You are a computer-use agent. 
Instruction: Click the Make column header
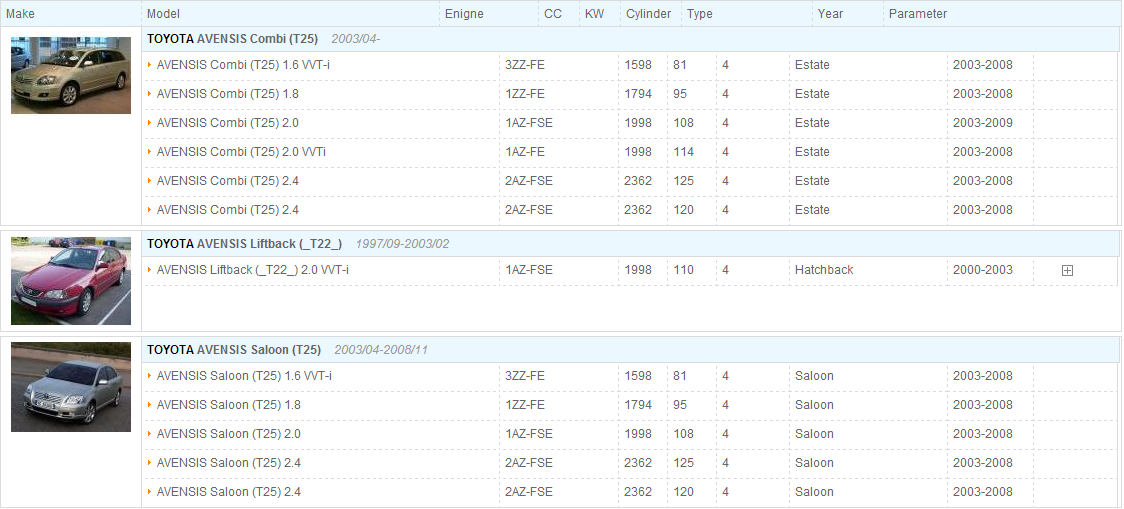pos(20,14)
